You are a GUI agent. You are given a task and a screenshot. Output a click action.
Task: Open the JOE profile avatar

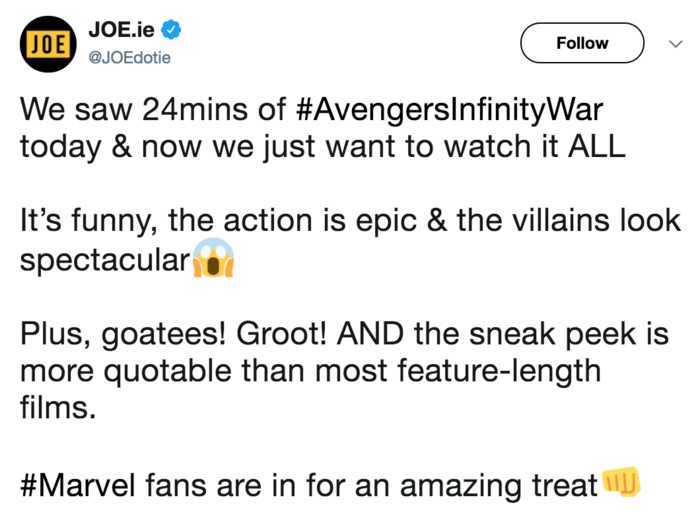(x=48, y=44)
